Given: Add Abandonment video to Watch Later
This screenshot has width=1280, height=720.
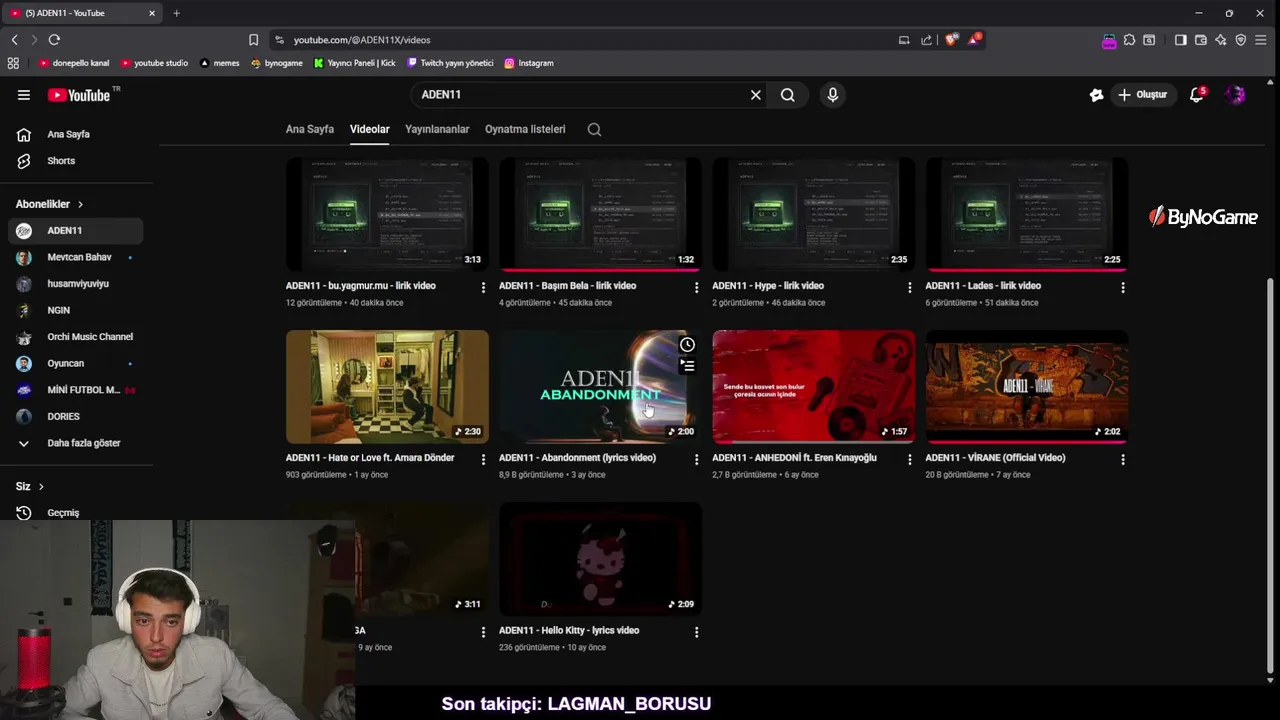Looking at the screenshot, I should [x=688, y=345].
